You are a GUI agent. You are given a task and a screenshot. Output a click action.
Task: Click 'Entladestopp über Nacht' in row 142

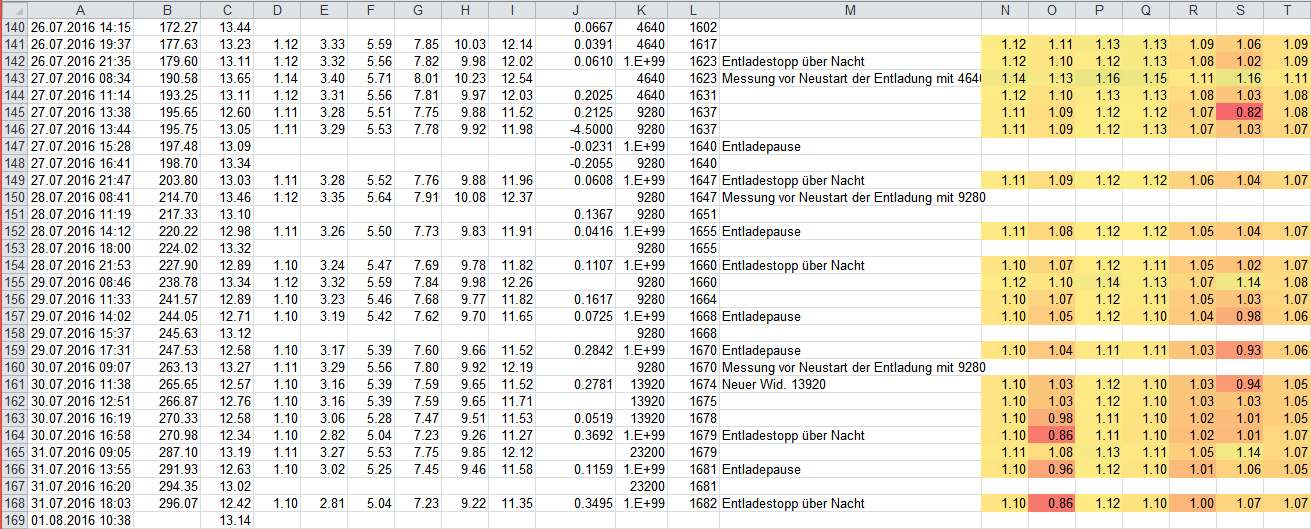(x=850, y=61)
